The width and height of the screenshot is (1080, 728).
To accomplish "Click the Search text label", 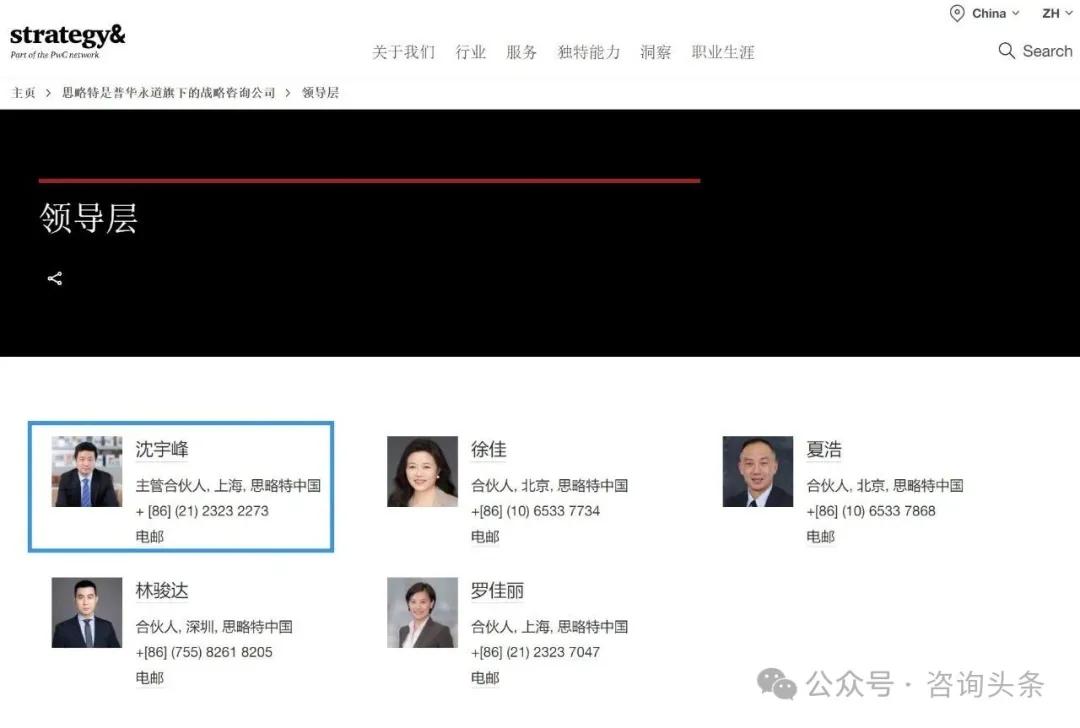I will pyautogui.click(x=1047, y=51).
